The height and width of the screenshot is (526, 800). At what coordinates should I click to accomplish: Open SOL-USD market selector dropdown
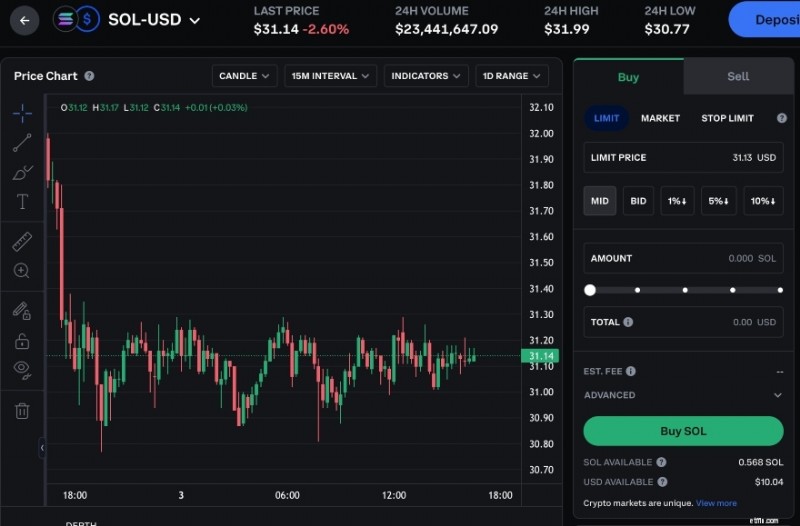click(154, 20)
